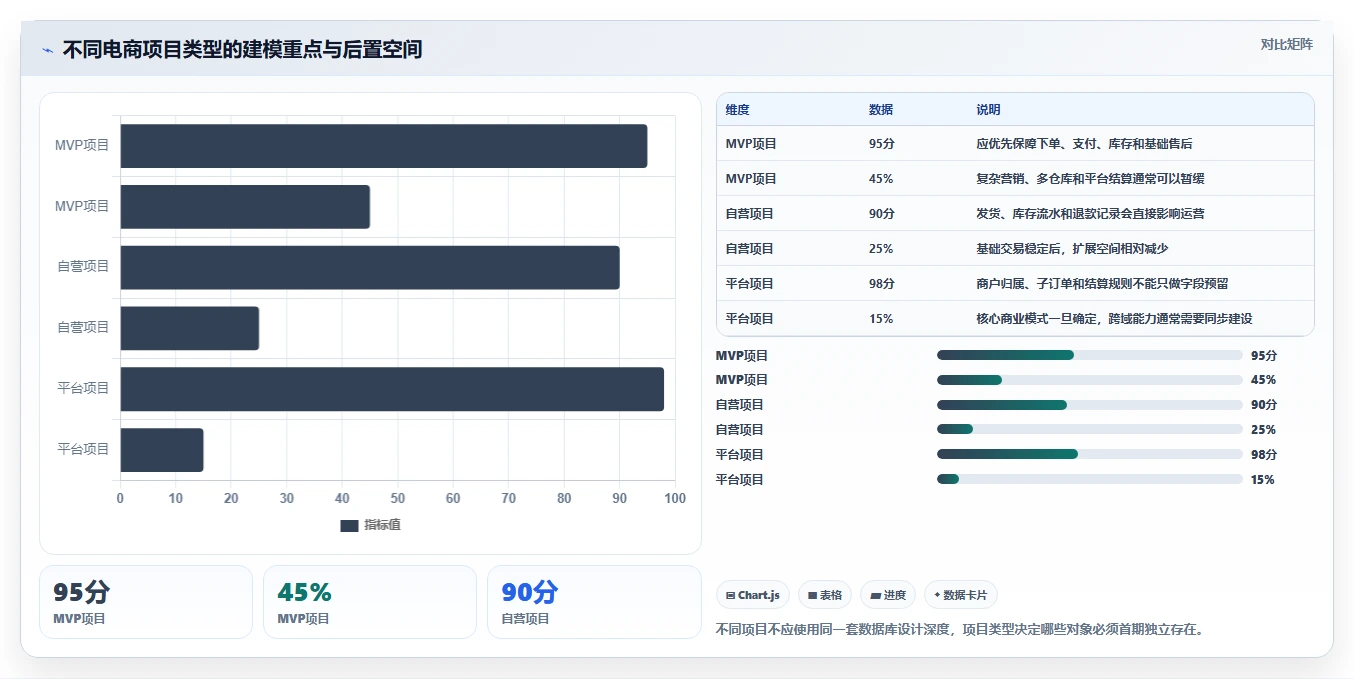Click the 45% cell in the table

tap(881, 179)
